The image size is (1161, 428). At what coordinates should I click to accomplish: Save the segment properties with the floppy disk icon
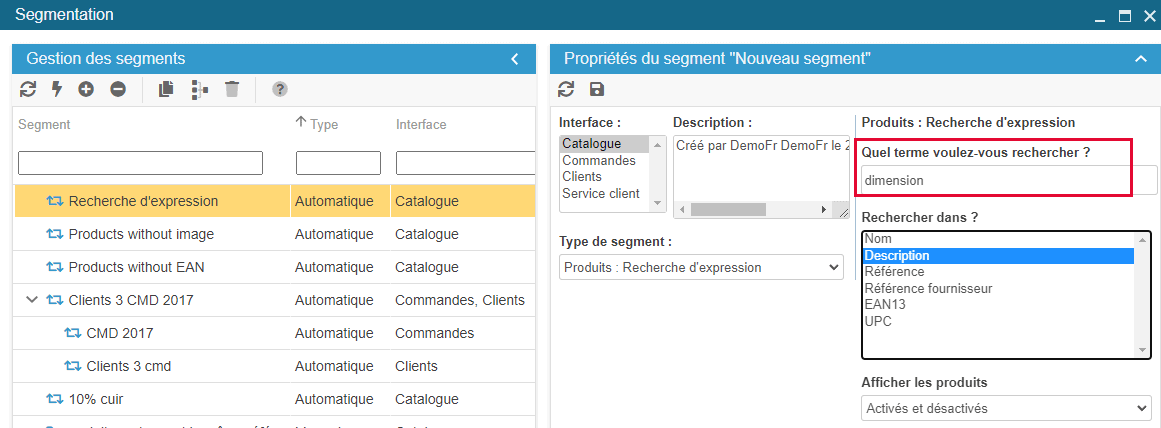pos(597,89)
